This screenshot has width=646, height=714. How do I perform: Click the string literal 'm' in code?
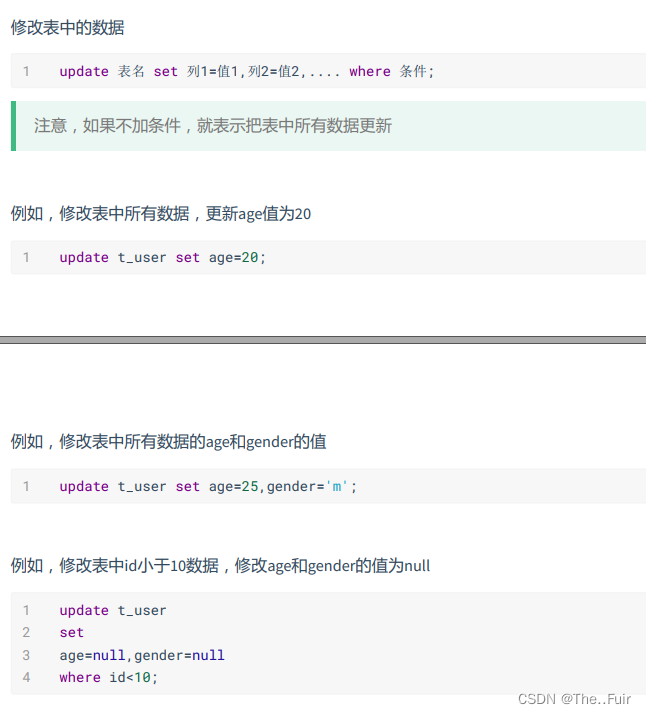pos(337,486)
